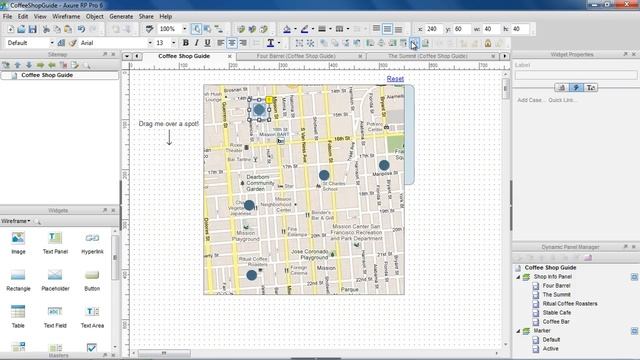Select the Image widget
This screenshot has width=640, height=360.
[x=18, y=242]
